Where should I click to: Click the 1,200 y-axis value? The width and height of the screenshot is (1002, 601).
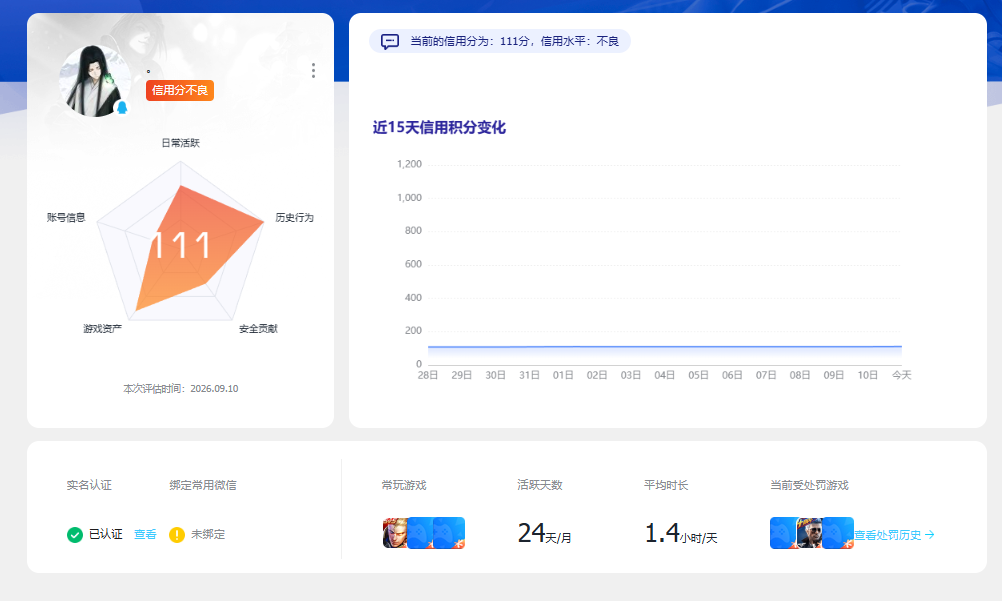[409, 164]
